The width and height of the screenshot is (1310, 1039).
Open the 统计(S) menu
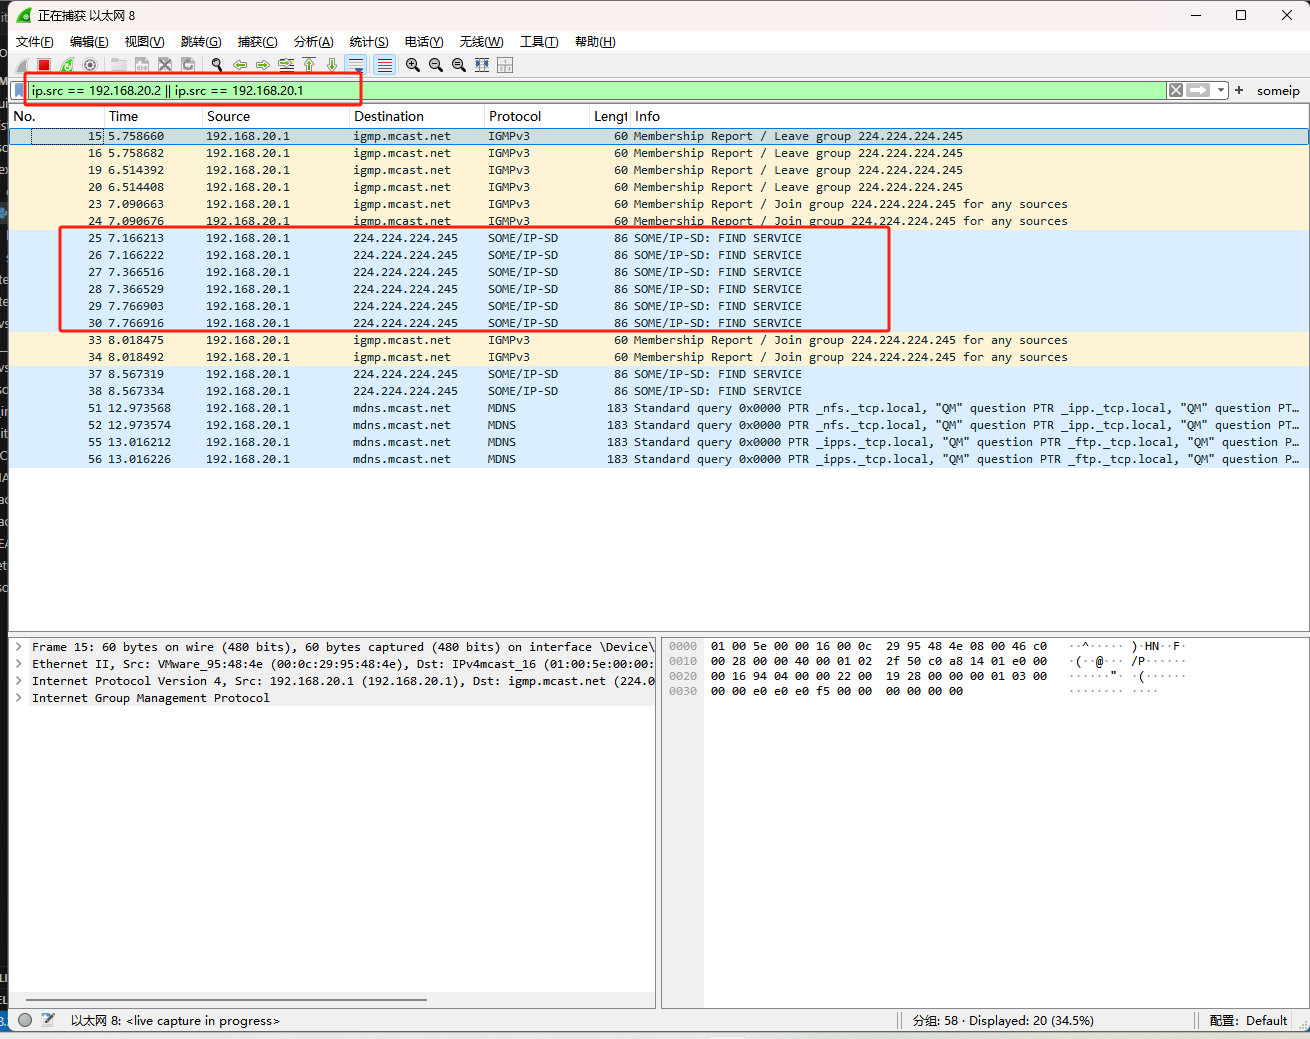point(369,42)
